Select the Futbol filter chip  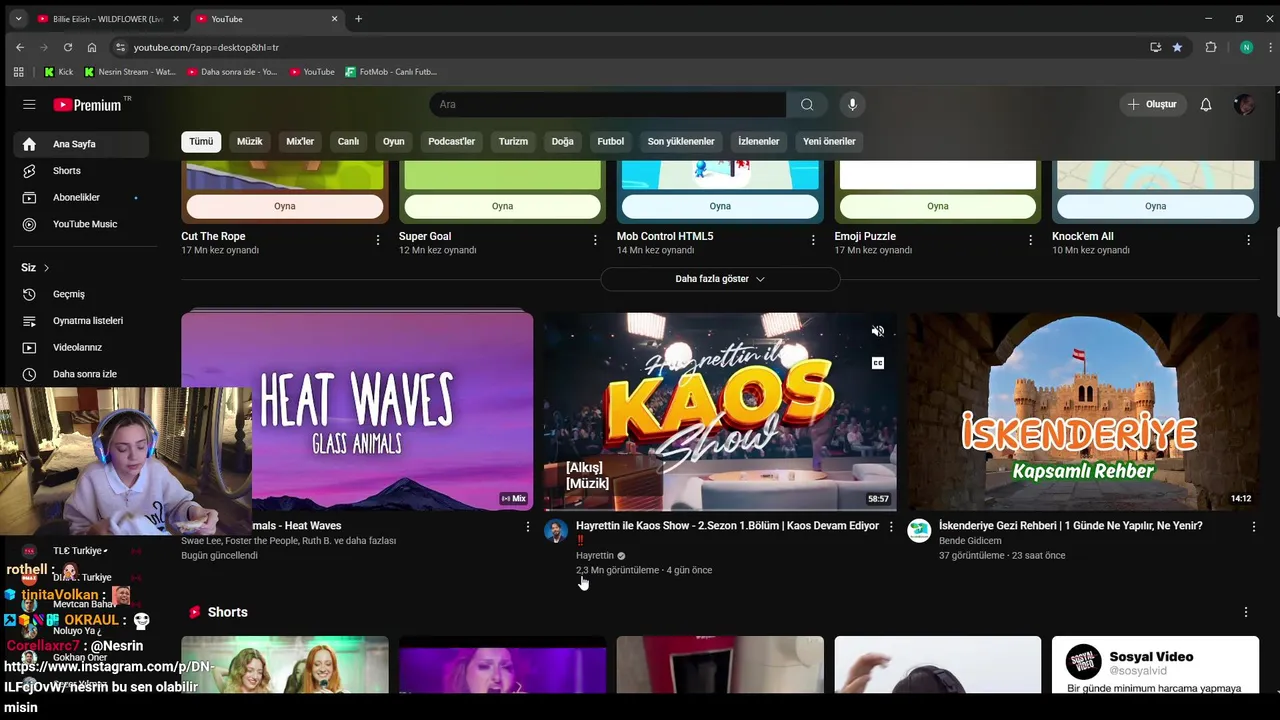tap(611, 142)
